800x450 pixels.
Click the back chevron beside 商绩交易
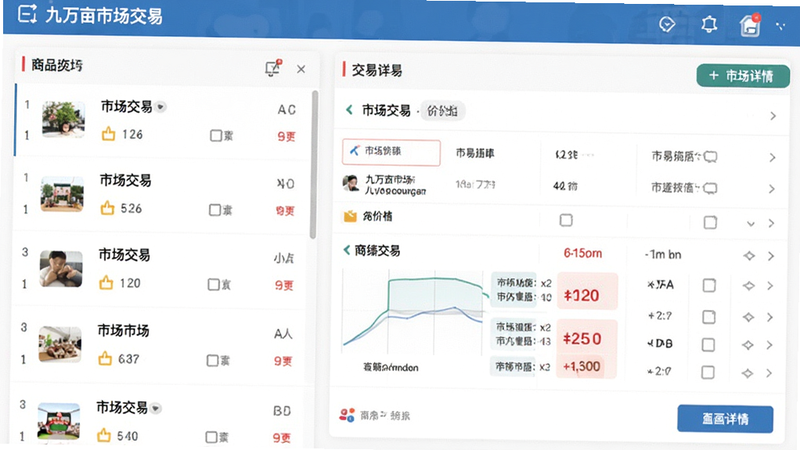347,250
